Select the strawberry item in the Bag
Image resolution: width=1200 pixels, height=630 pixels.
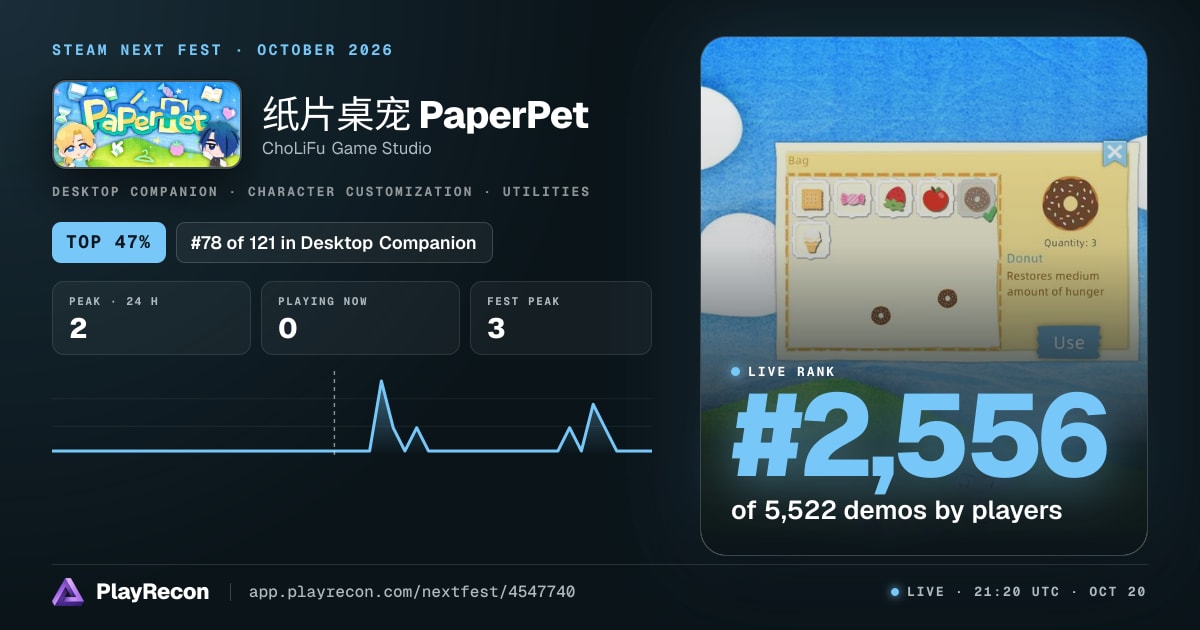(894, 199)
